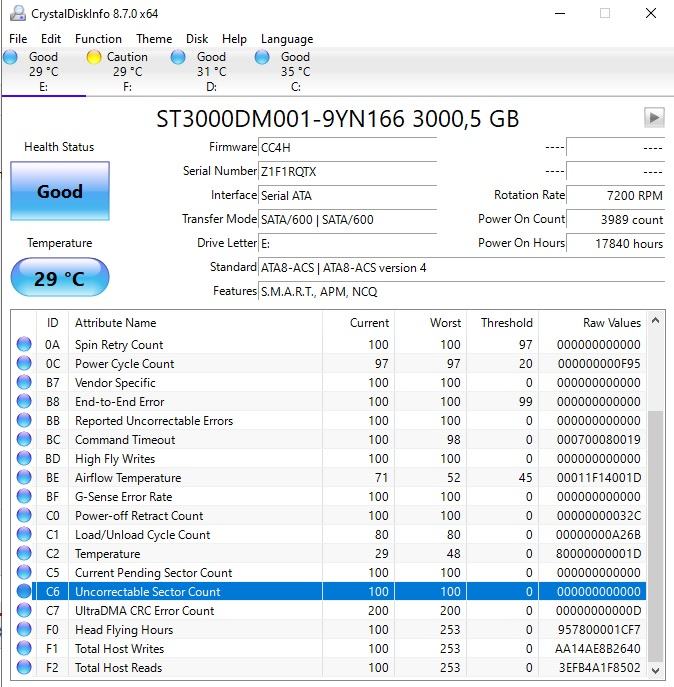The image size is (674, 687).
Task: Click status orb of Airflow Temperature row
Action: (24, 477)
